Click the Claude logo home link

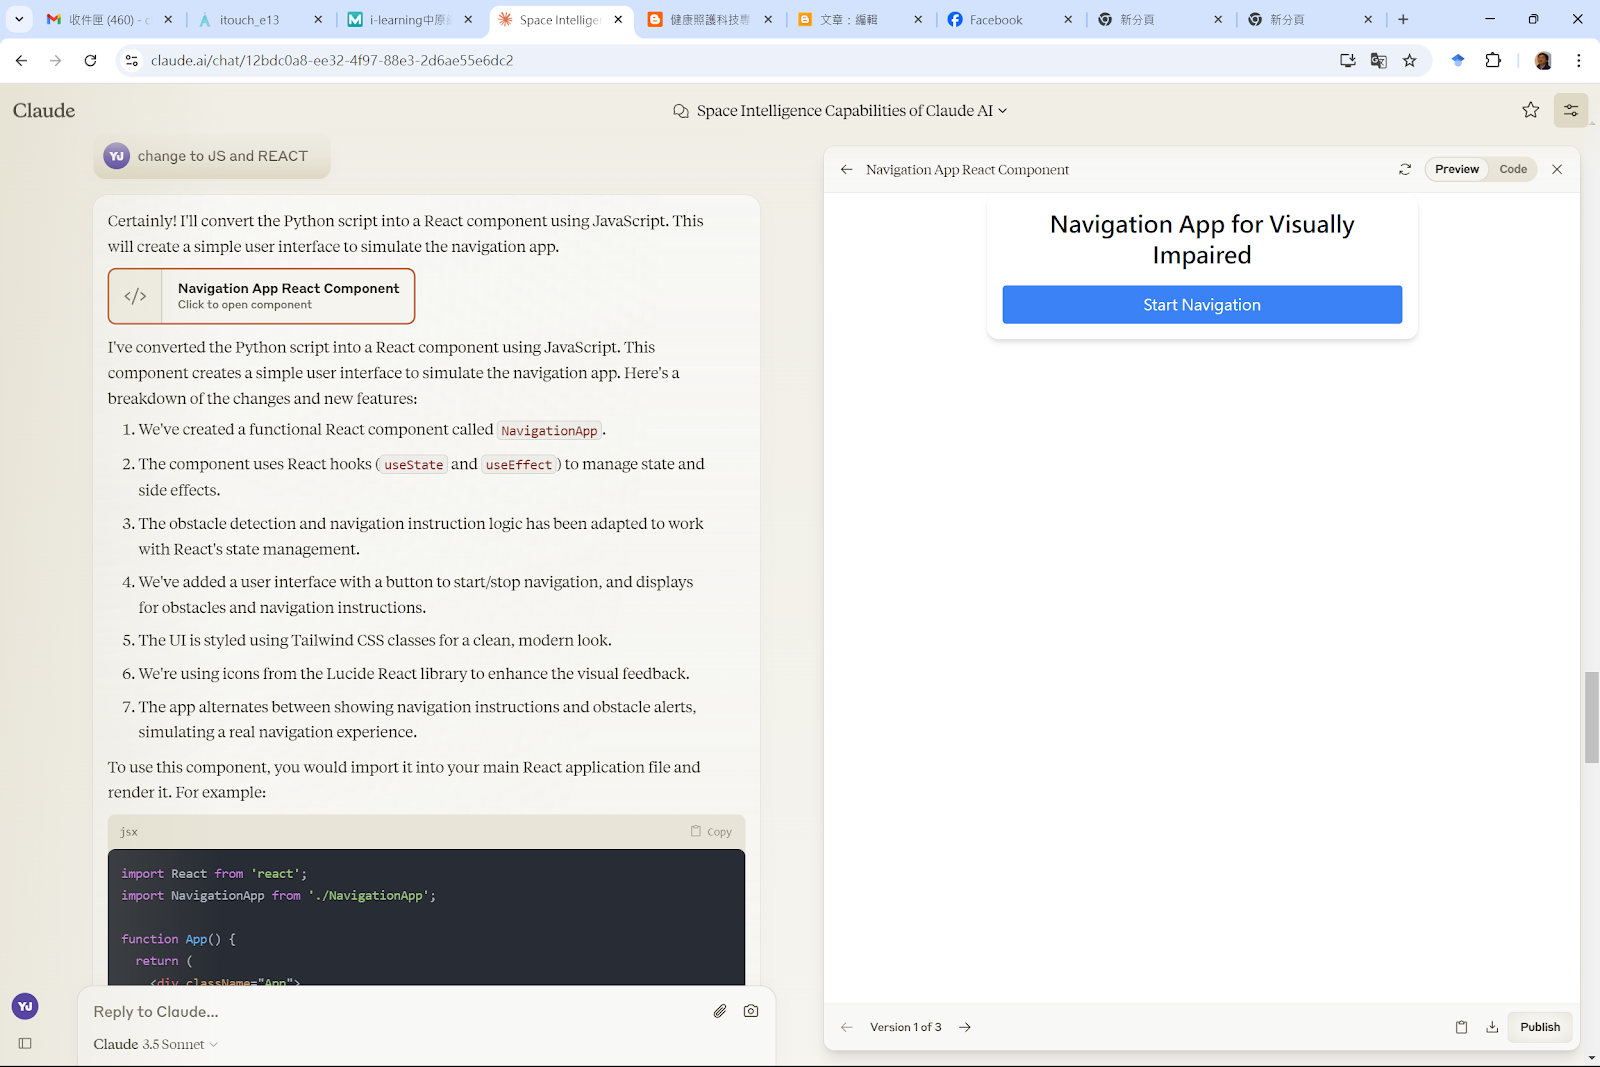(44, 110)
